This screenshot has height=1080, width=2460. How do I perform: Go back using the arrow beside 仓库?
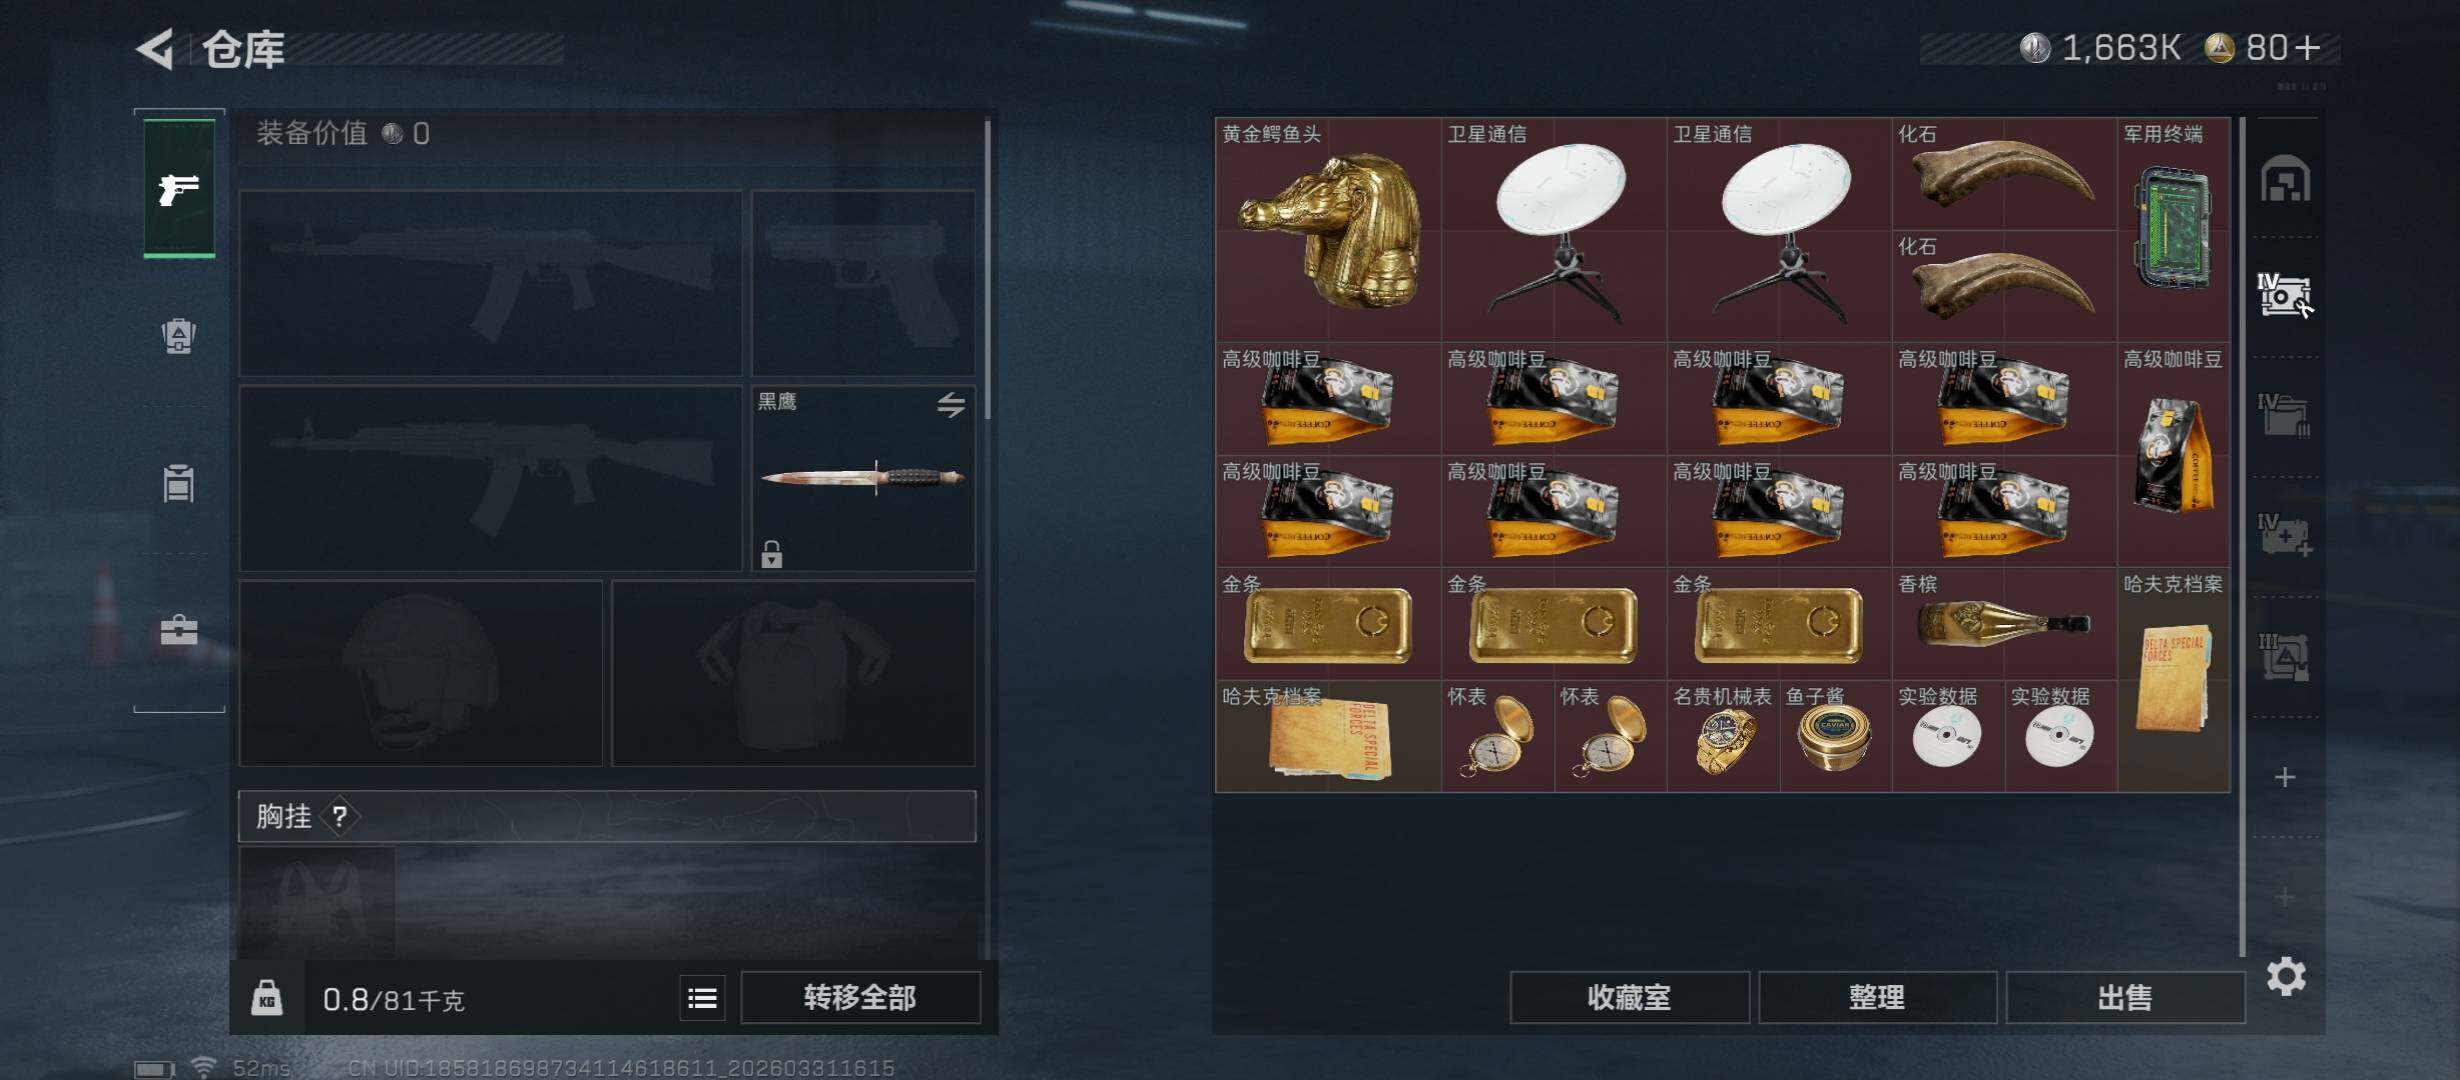(156, 48)
